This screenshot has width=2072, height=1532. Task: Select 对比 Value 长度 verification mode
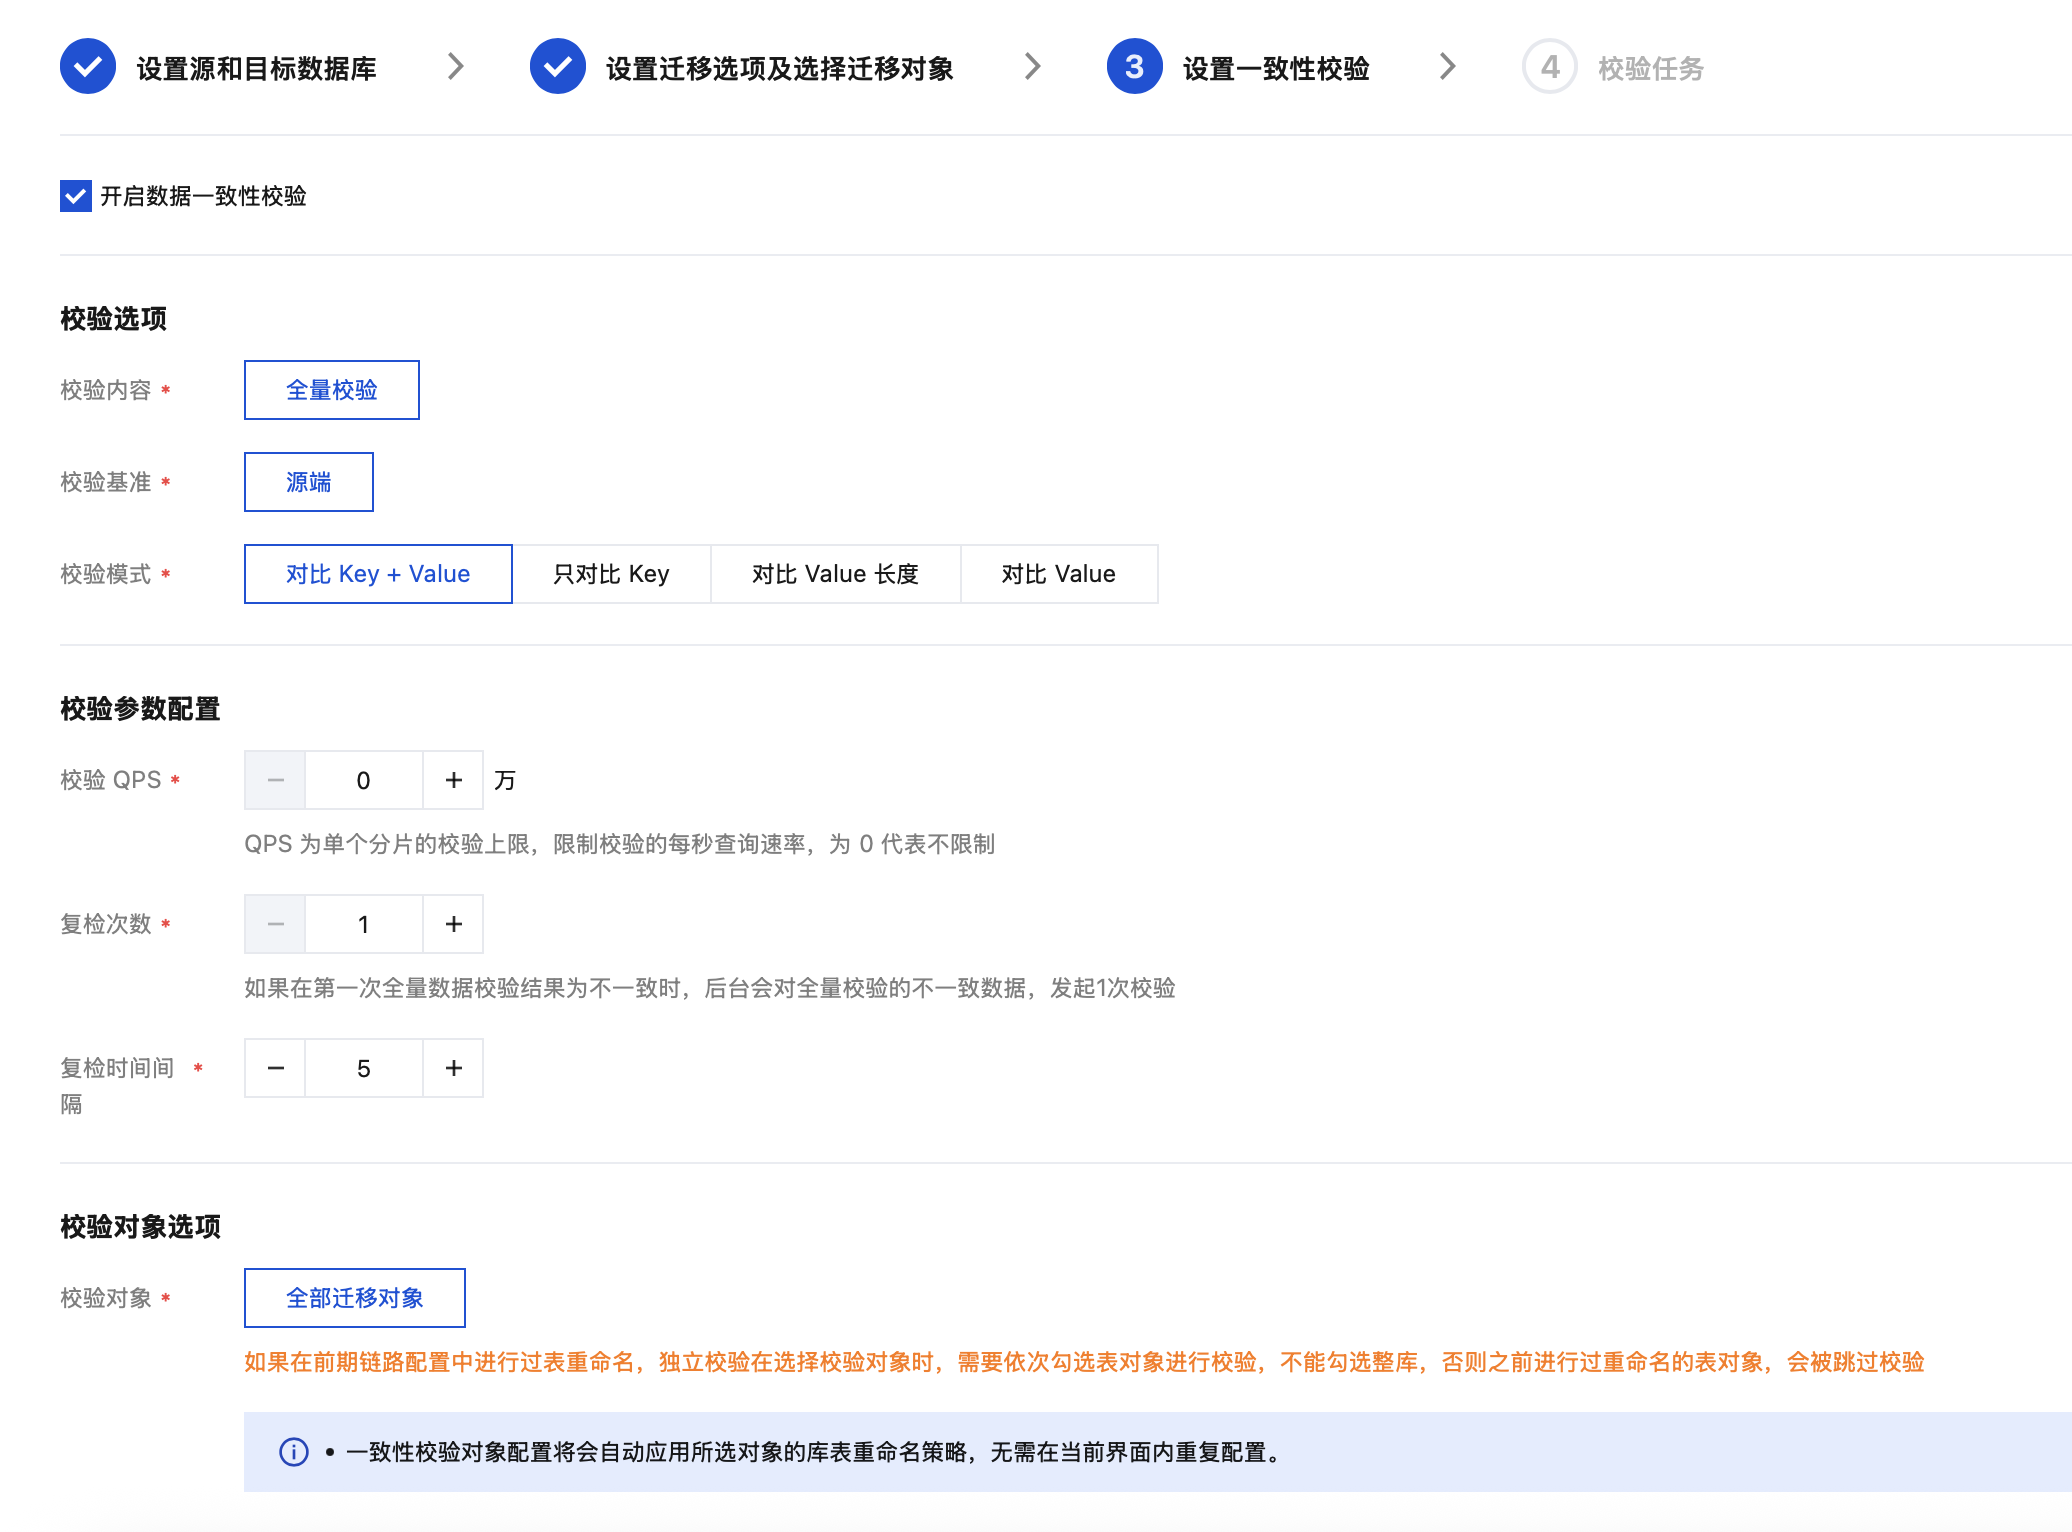point(835,574)
